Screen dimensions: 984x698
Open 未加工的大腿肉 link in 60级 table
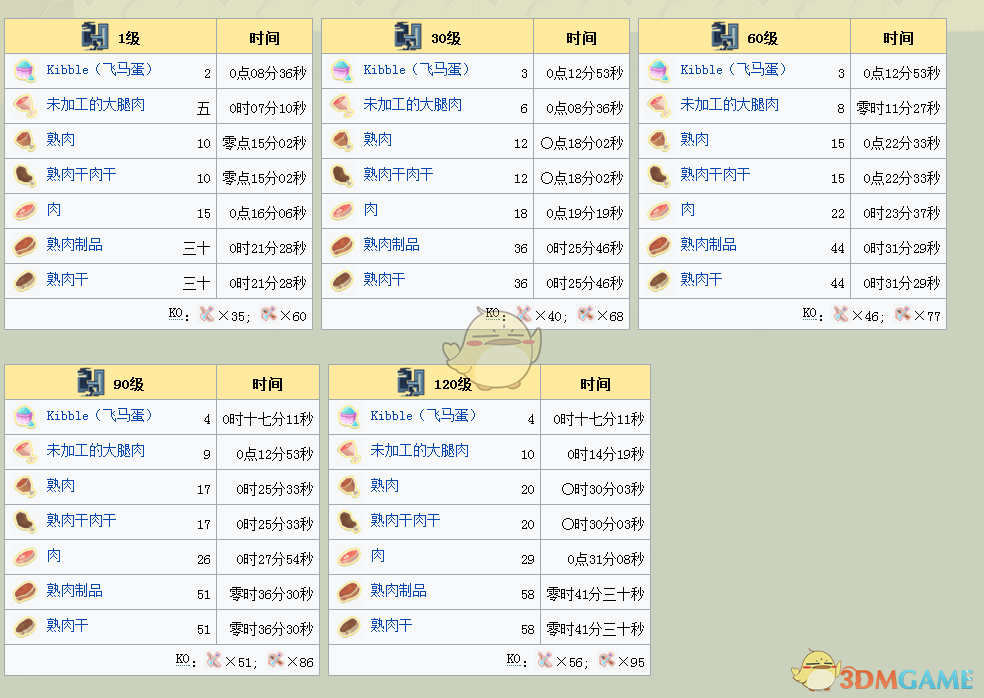(729, 104)
